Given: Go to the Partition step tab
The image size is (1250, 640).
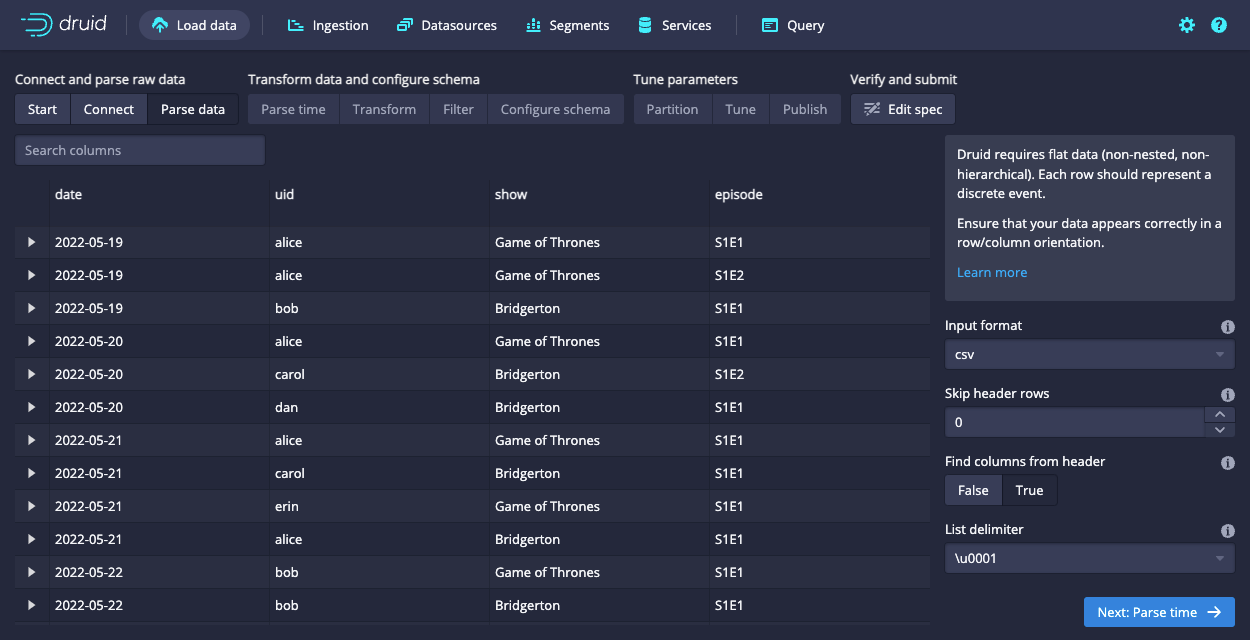Looking at the screenshot, I should point(672,108).
